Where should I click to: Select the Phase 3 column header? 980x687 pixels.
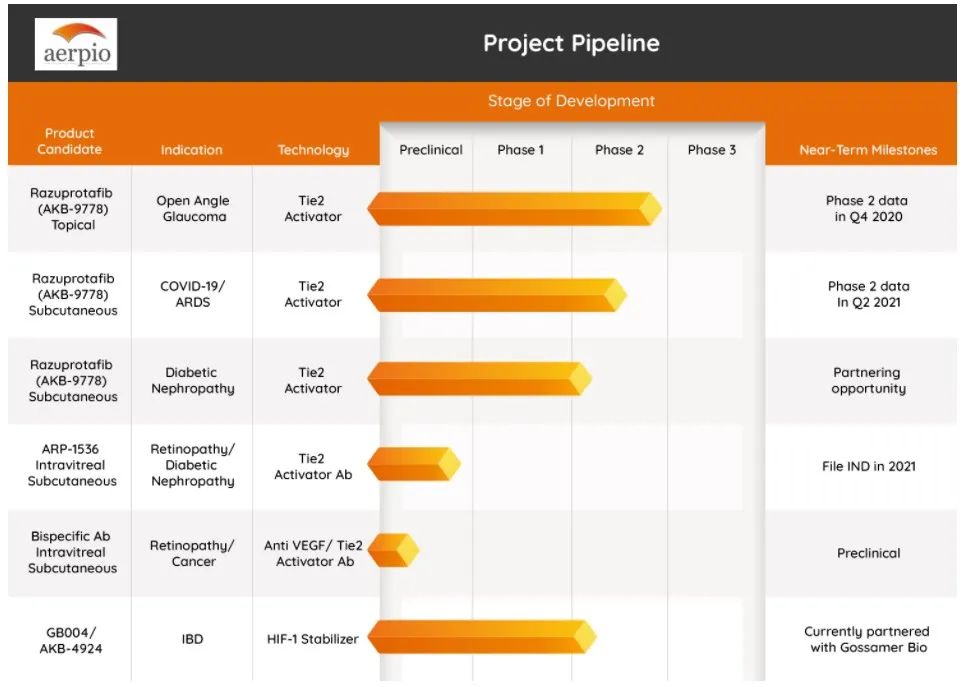(712, 150)
